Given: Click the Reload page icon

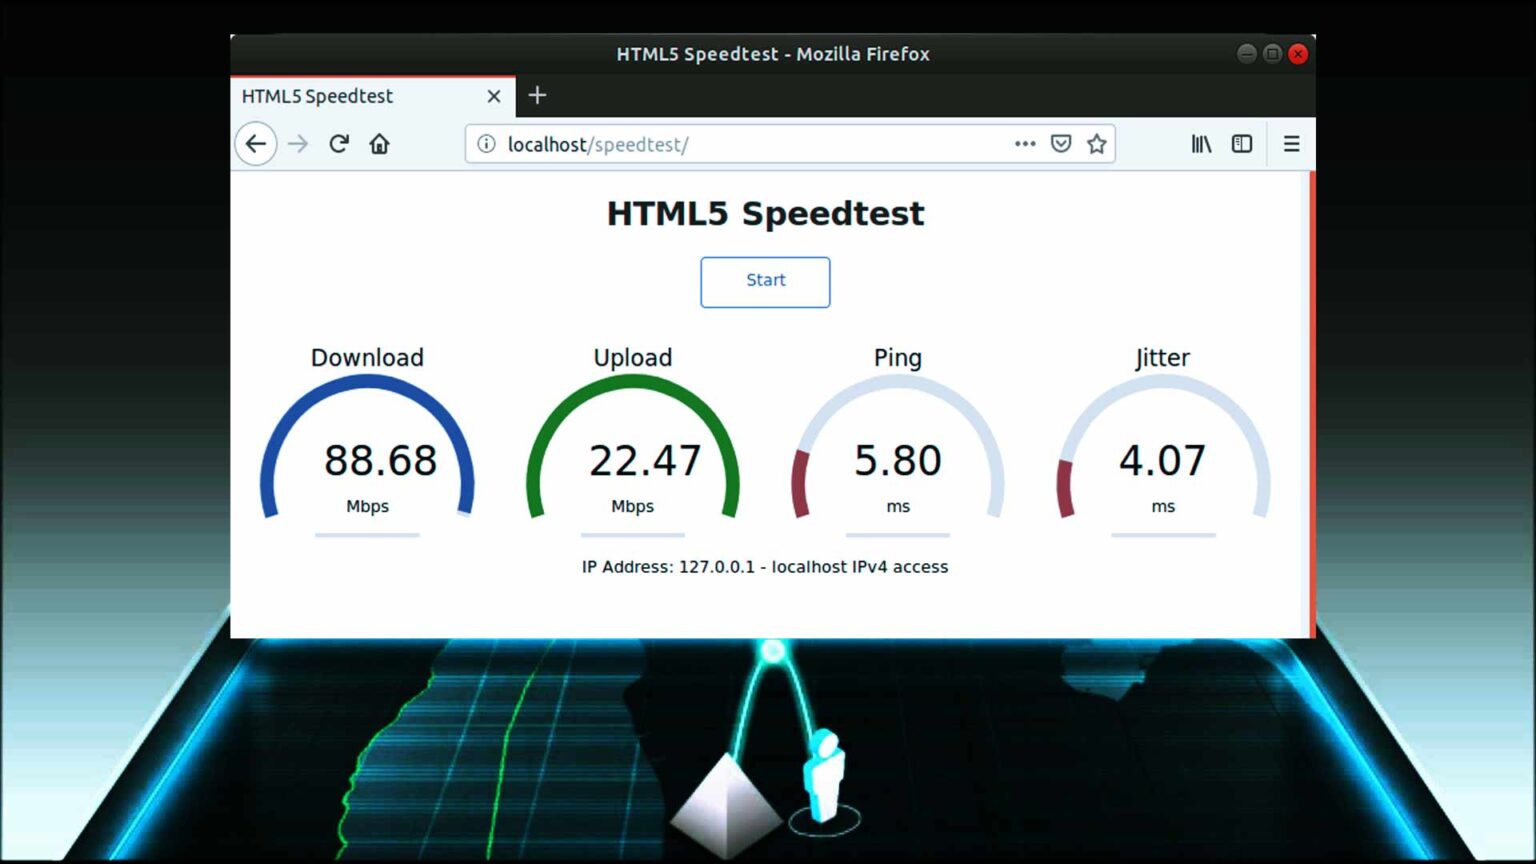Looking at the screenshot, I should click(x=339, y=143).
